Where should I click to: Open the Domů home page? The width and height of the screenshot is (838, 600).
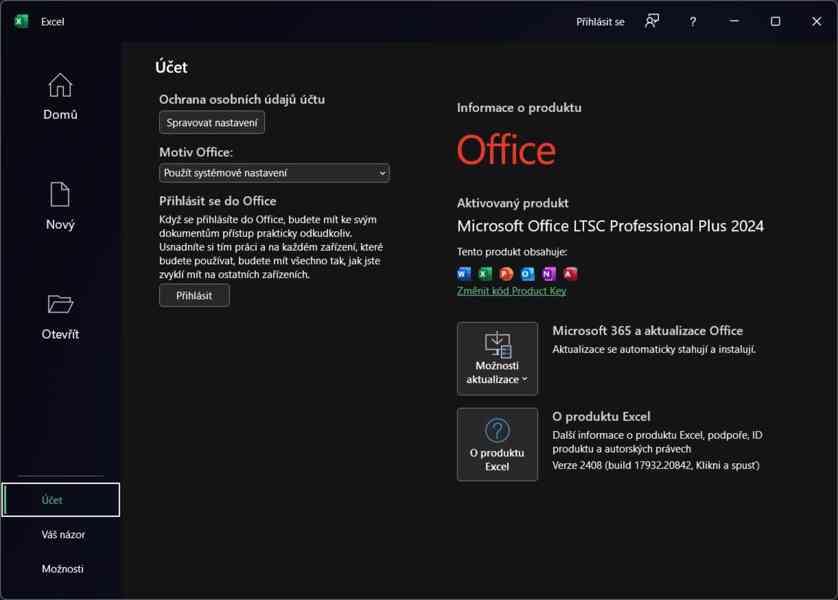click(x=60, y=97)
